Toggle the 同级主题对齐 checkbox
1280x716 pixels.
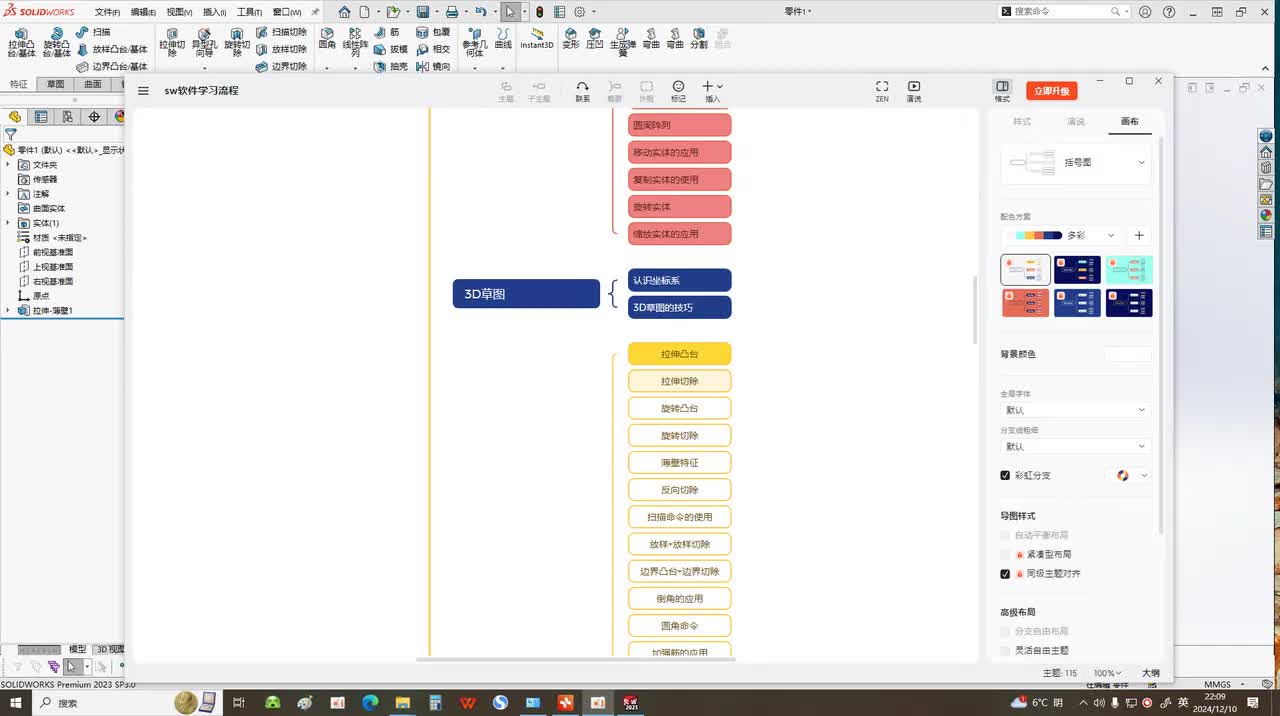[x=1005, y=574]
